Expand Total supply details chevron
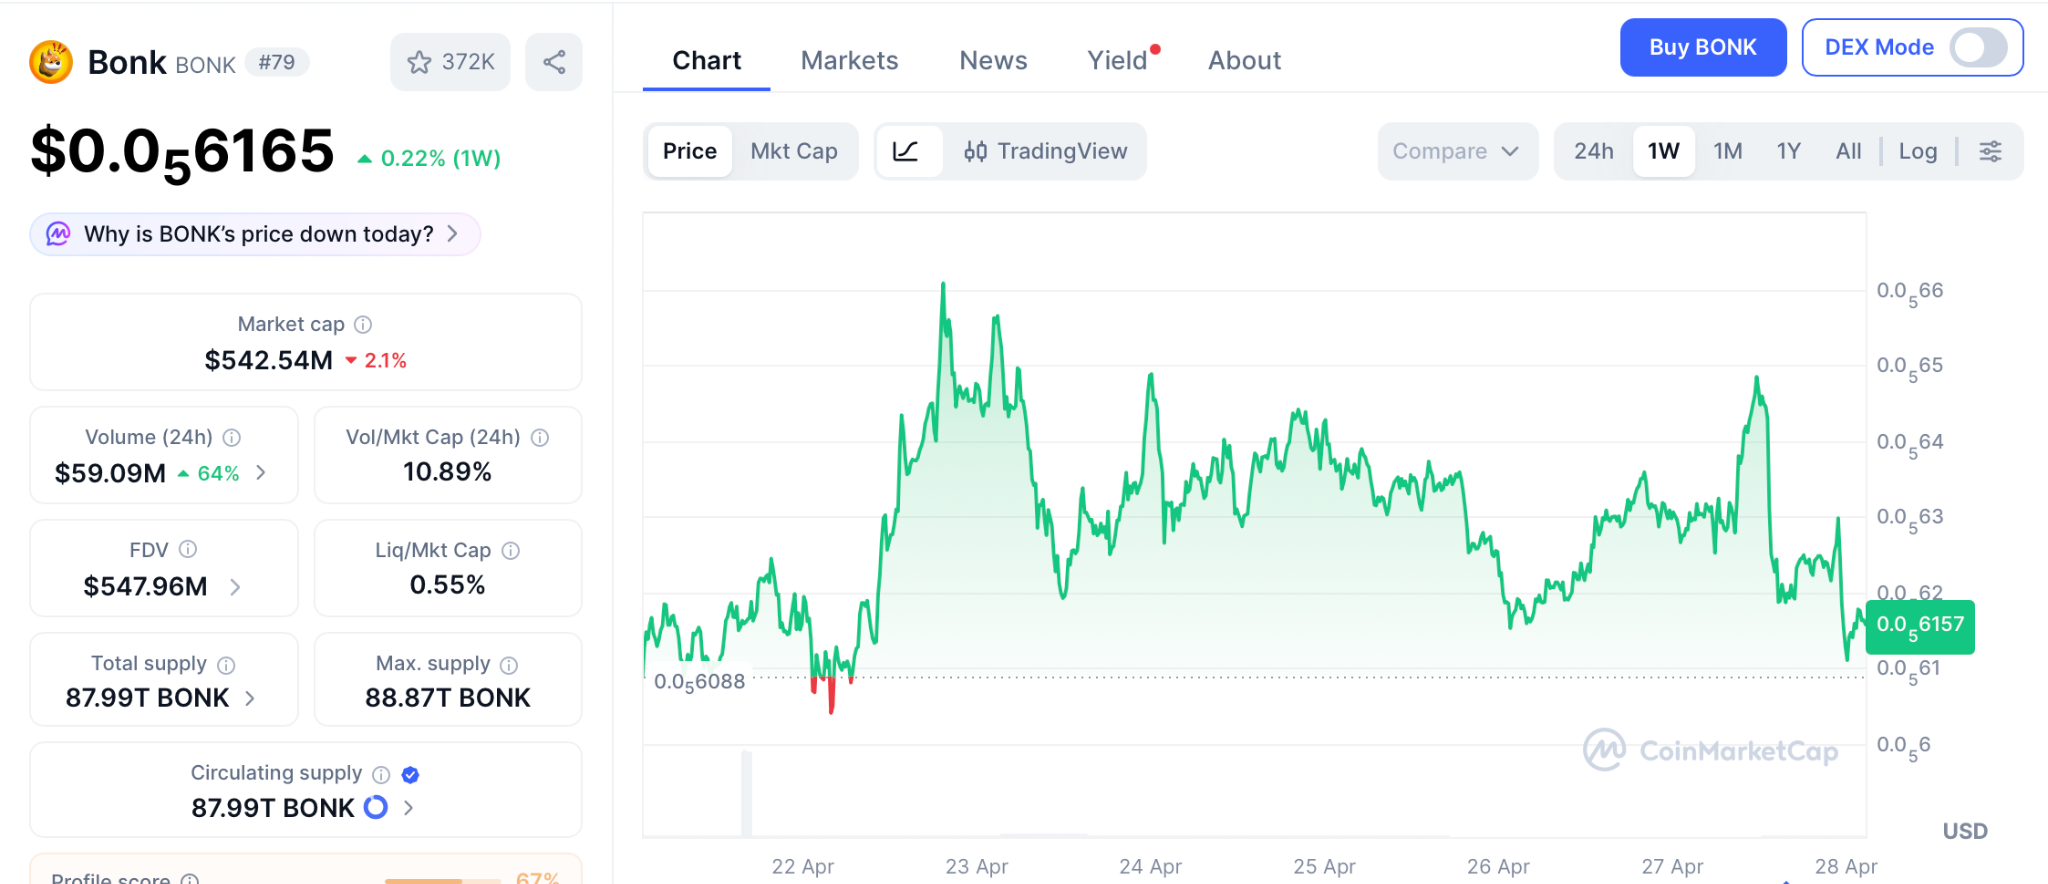2048x884 pixels. pos(250,698)
